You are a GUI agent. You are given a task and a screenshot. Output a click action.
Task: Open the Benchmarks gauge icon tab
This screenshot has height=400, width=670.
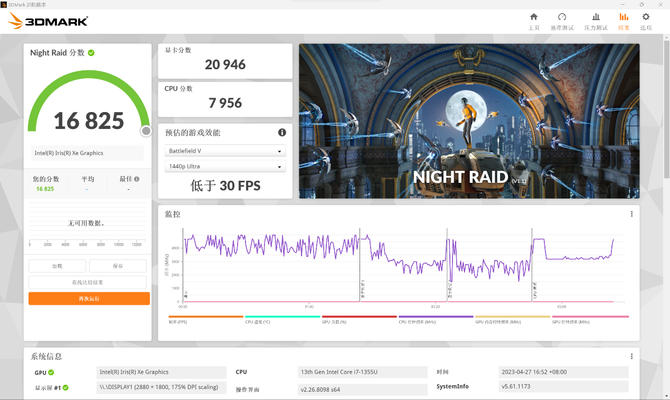[x=562, y=17]
